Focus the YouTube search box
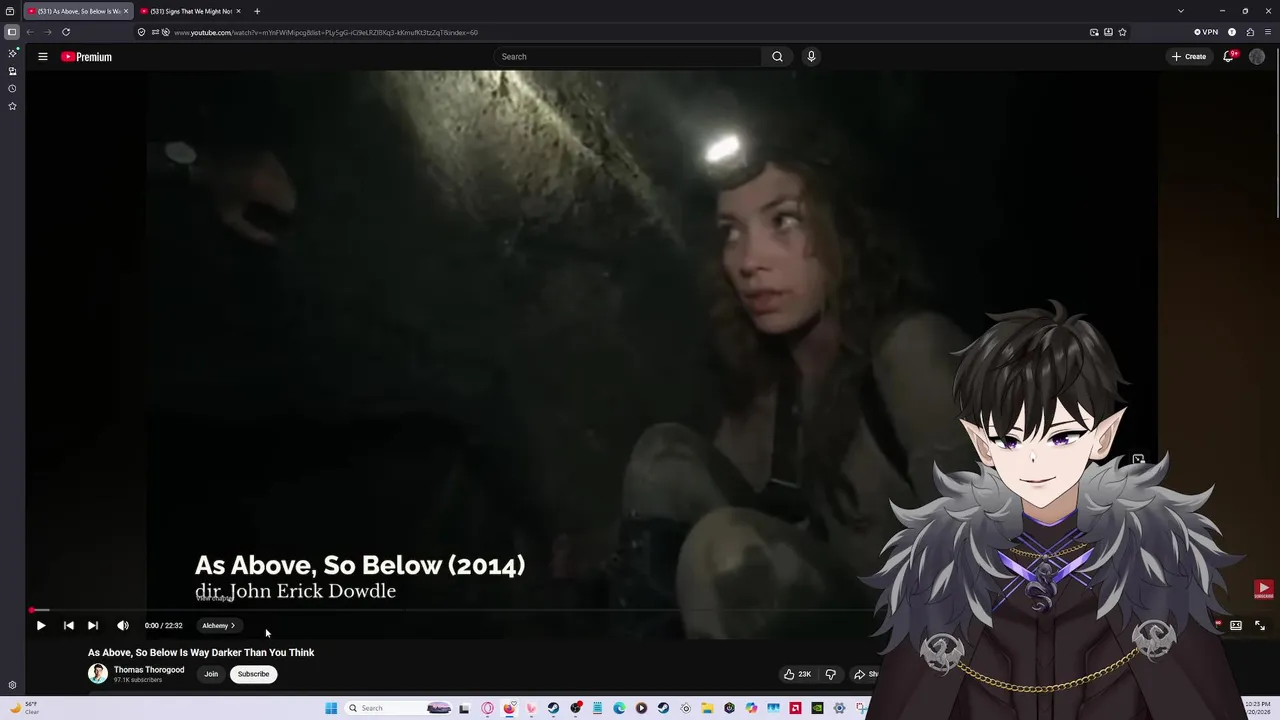Screen dimensions: 1280x720 click(x=627, y=56)
